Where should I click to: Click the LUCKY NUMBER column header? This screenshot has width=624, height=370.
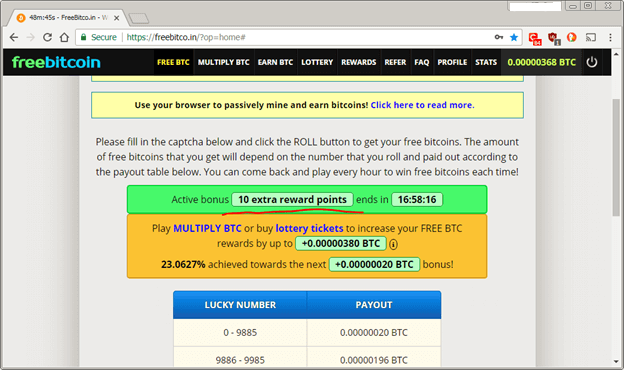(x=240, y=305)
